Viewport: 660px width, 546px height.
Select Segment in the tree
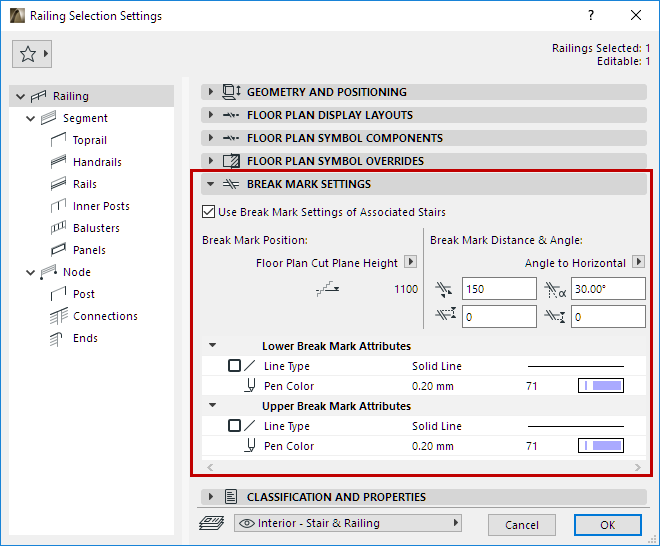85,118
